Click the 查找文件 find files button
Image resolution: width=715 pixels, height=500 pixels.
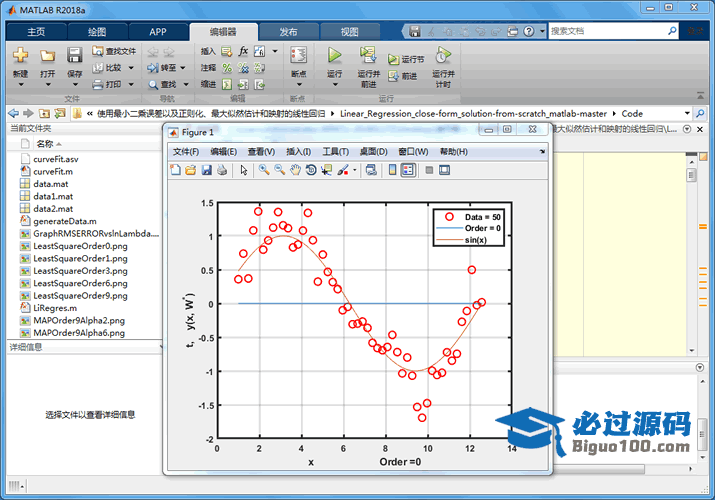tap(114, 51)
